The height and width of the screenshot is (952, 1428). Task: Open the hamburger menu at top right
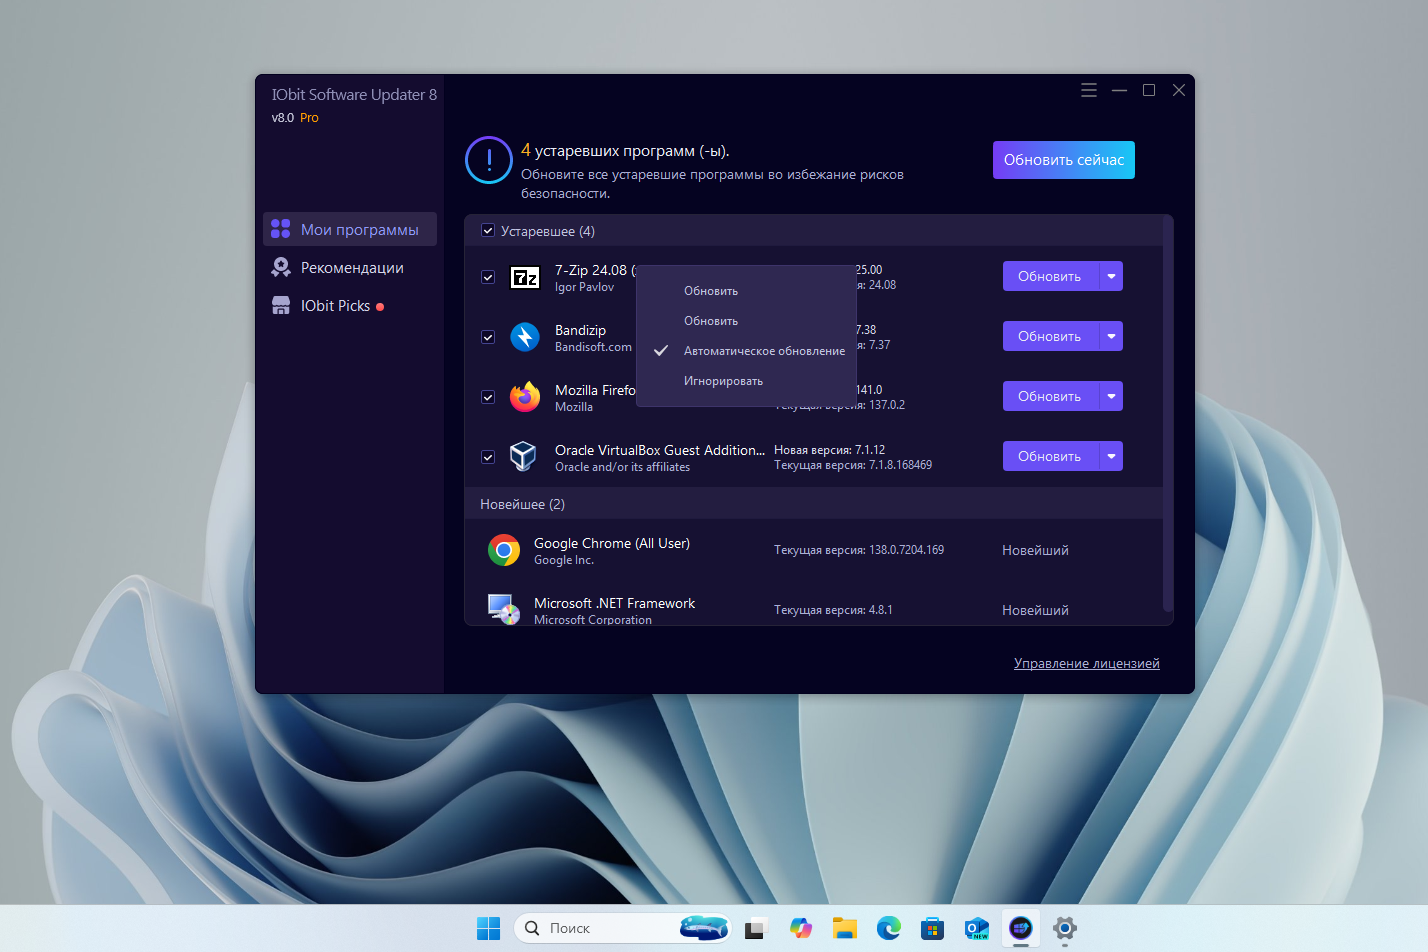[x=1088, y=89]
